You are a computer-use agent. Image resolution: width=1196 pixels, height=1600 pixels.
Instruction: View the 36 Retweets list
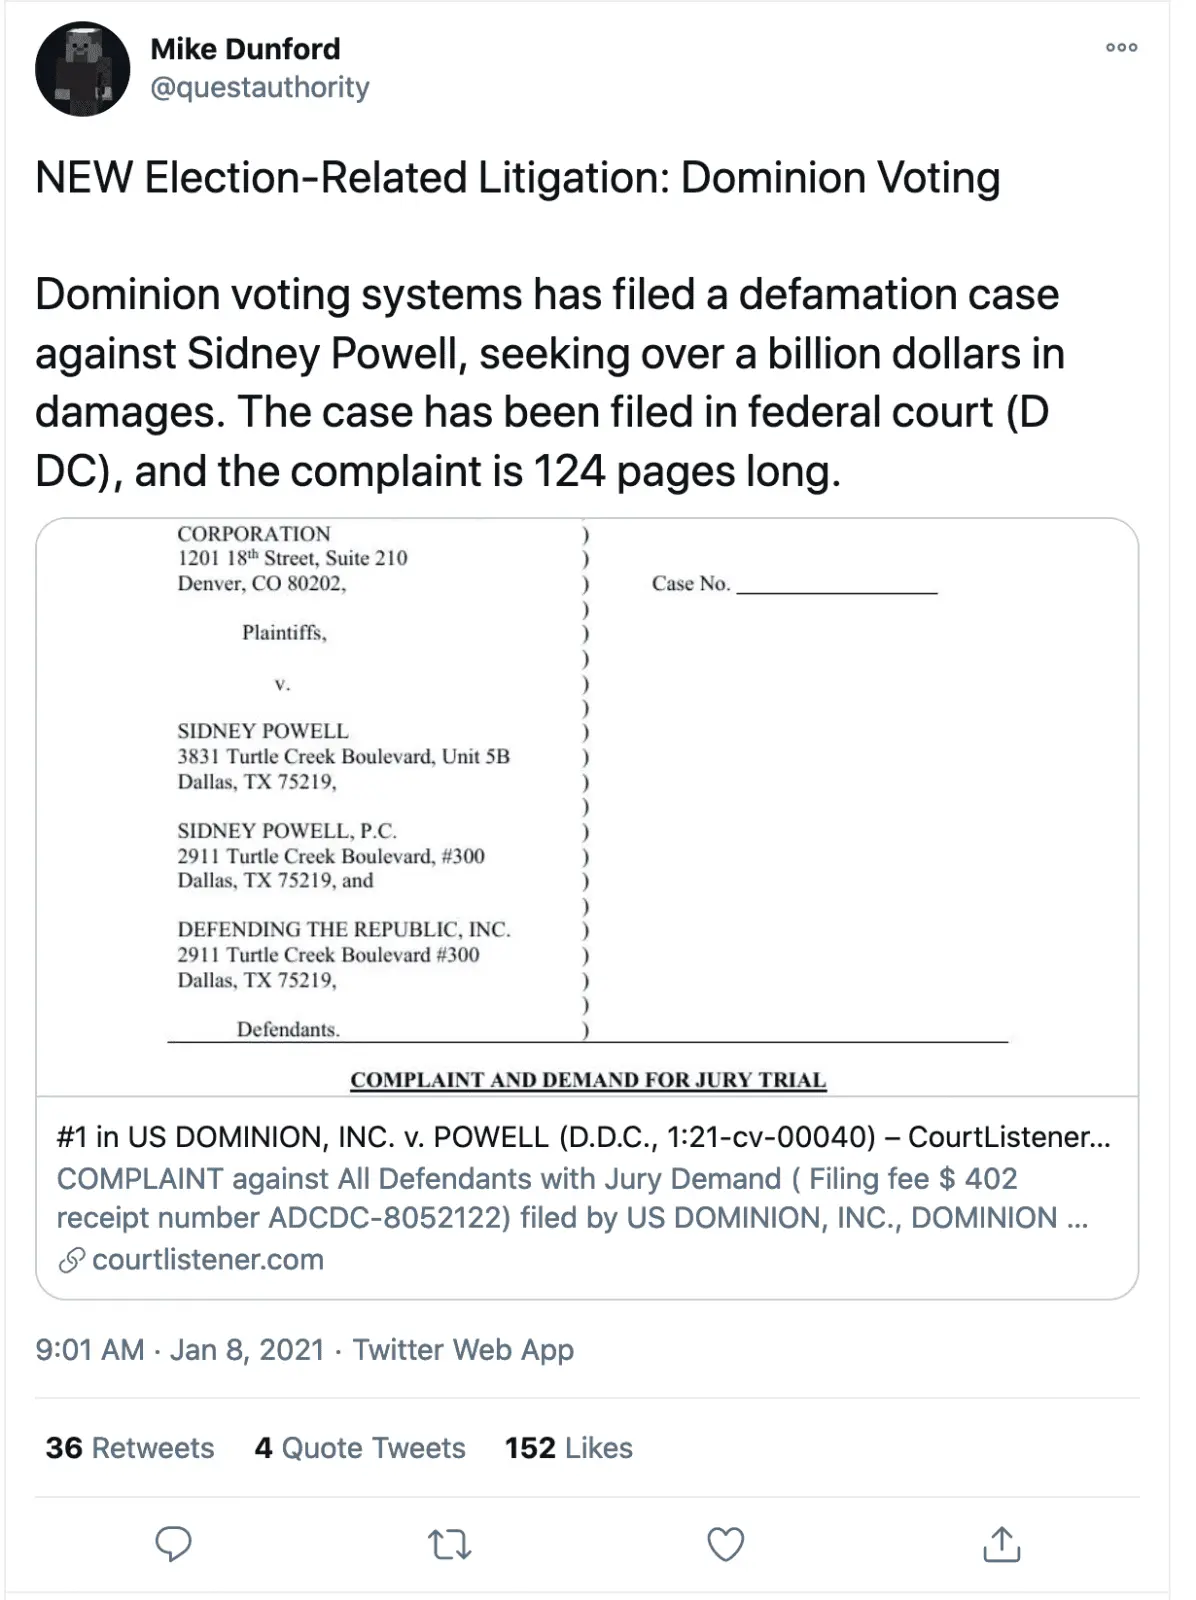click(x=127, y=1447)
